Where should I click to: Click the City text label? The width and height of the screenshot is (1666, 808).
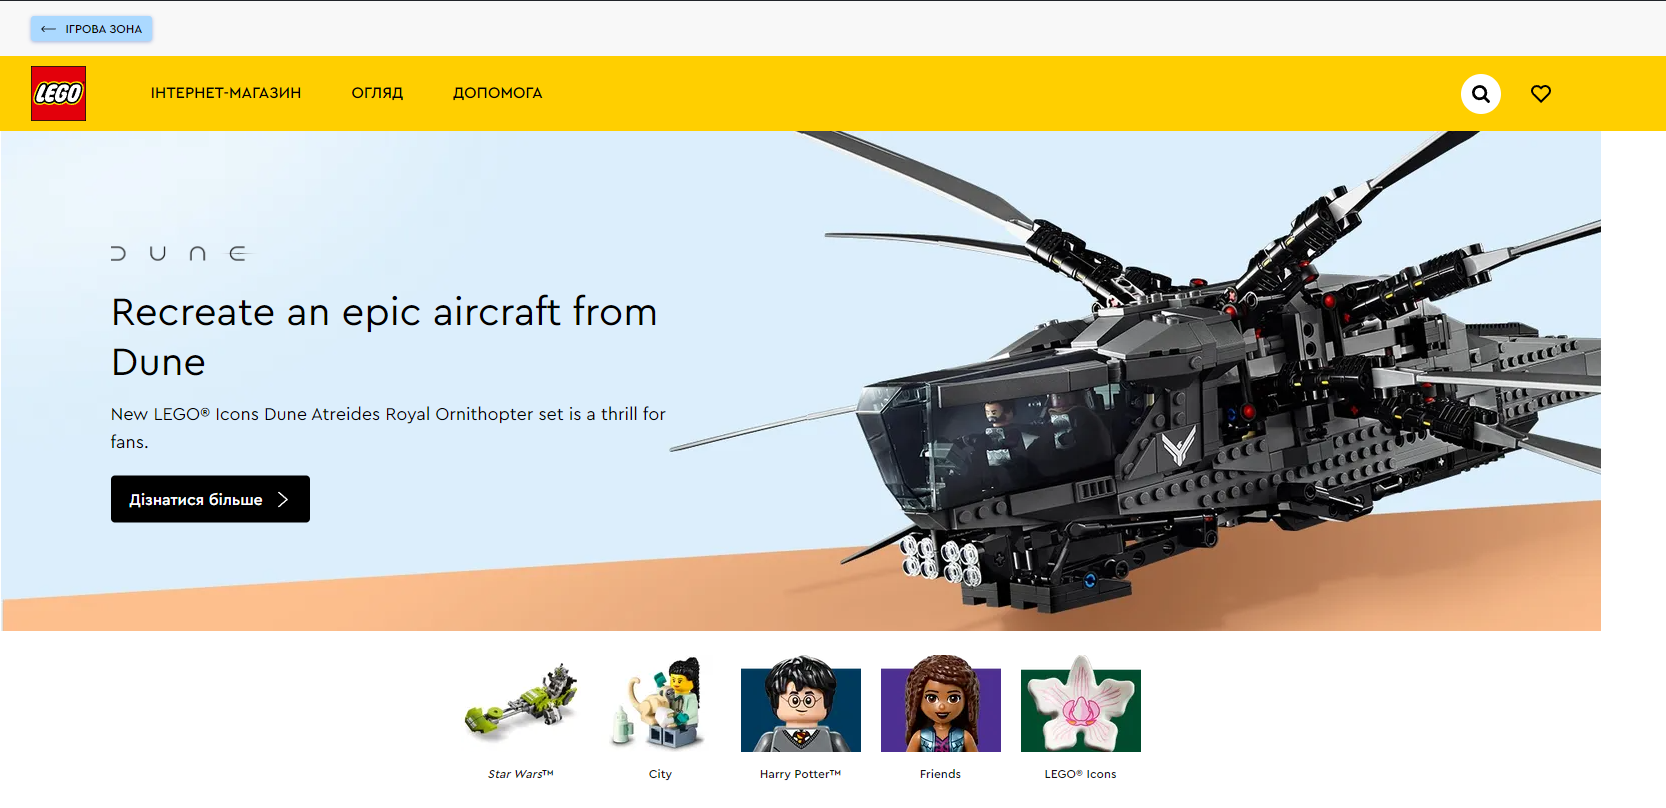(x=660, y=774)
